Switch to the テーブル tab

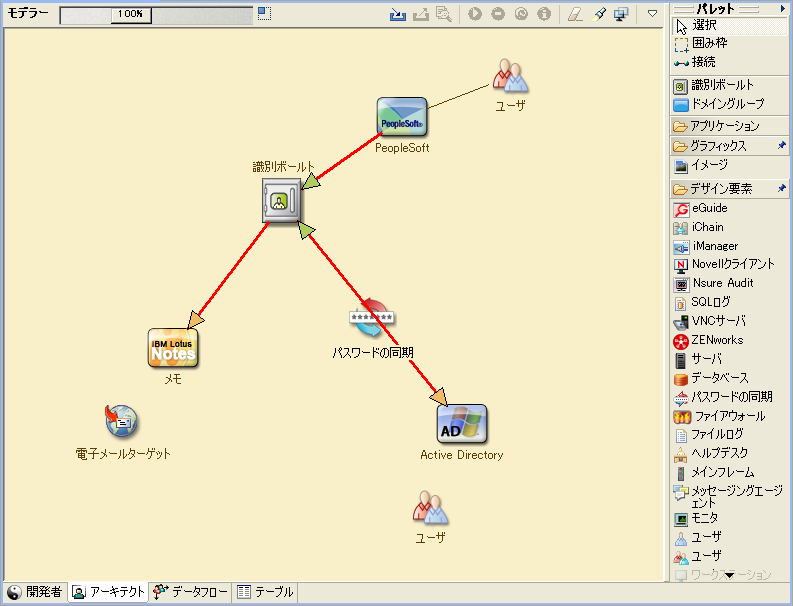pos(266,592)
